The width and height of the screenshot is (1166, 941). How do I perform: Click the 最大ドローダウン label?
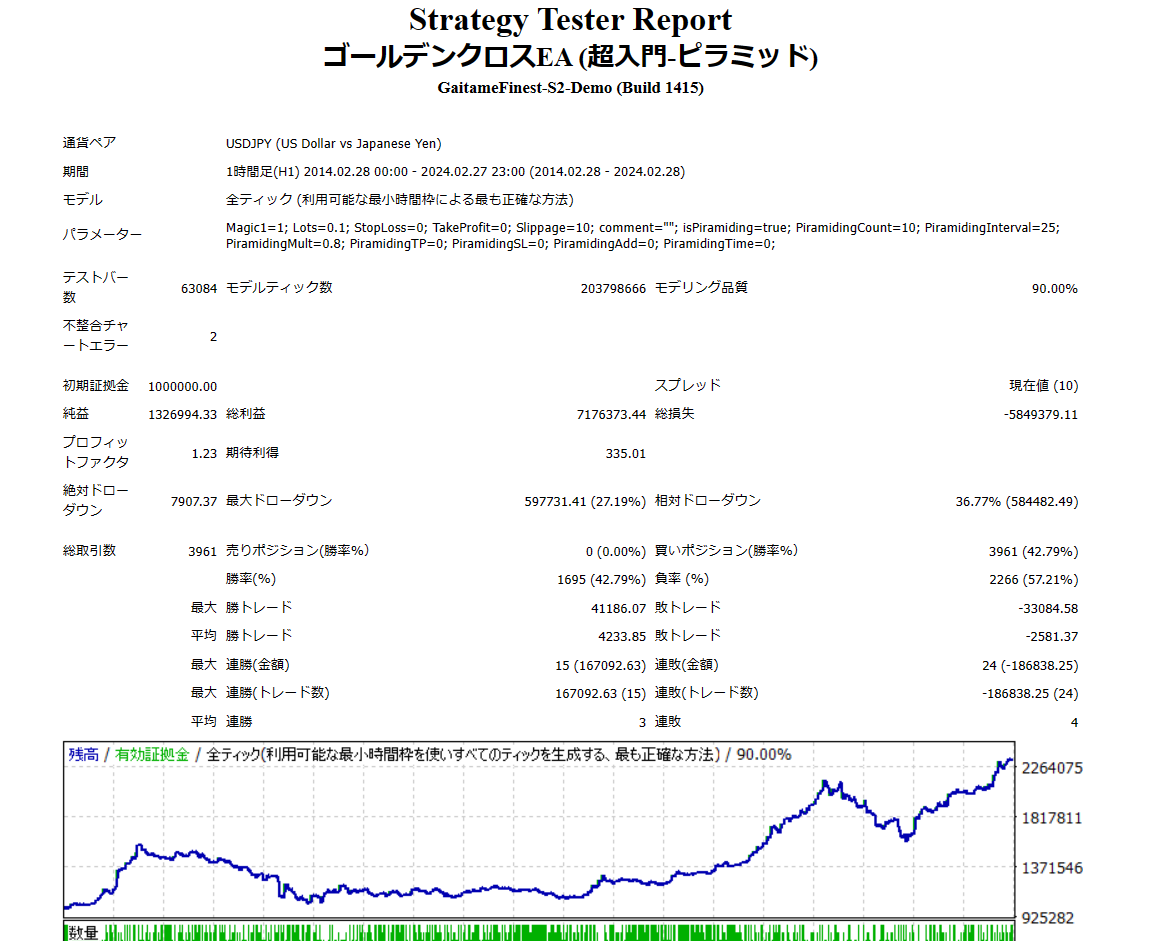(279, 501)
